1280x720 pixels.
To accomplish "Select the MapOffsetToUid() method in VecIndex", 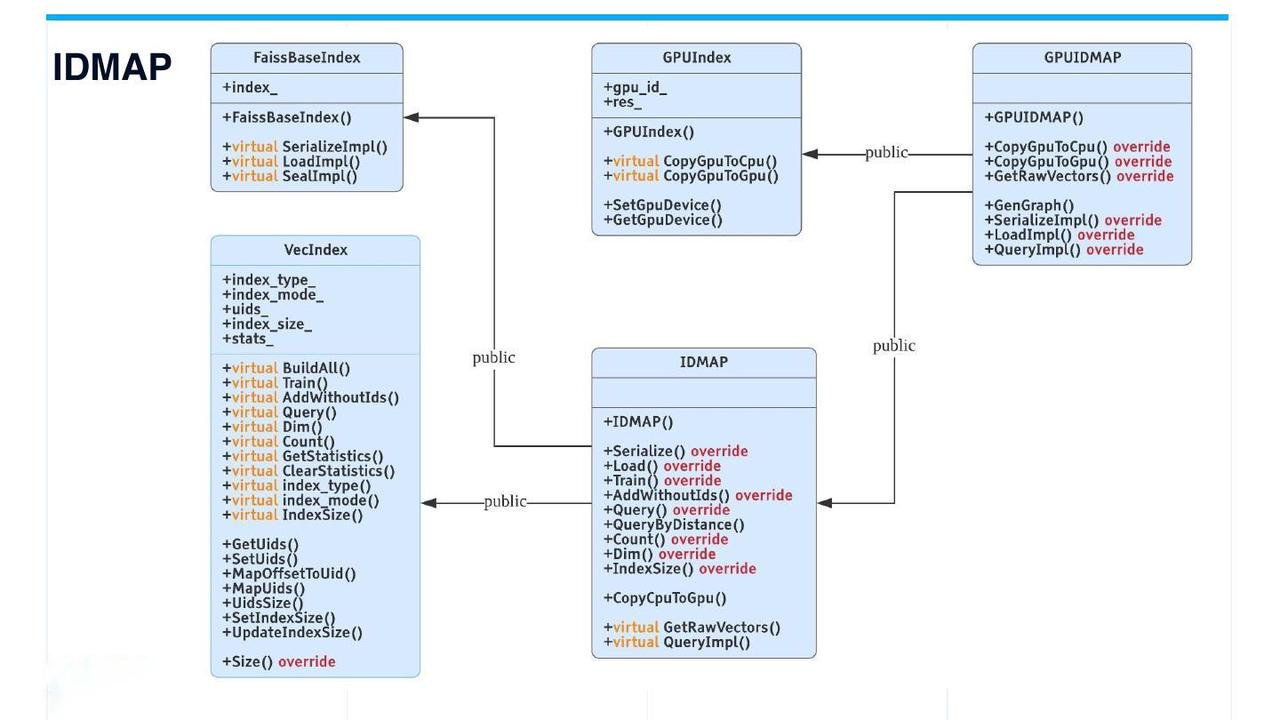I will click(x=288, y=574).
